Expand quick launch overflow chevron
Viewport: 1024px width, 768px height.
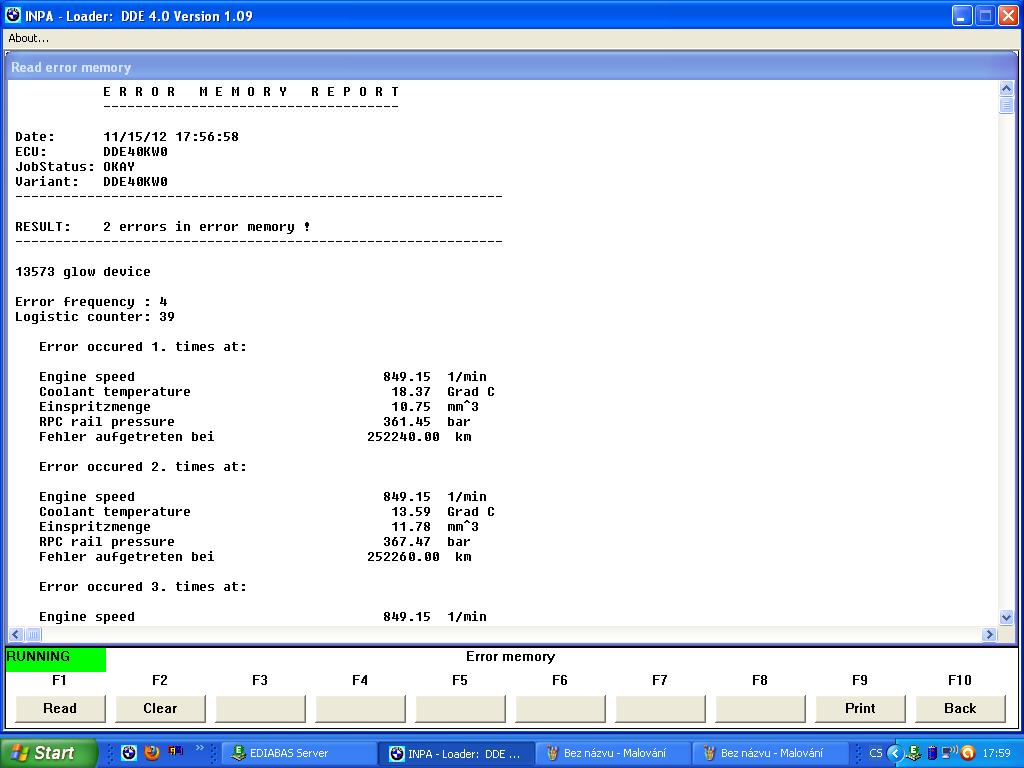coord(200,749)
